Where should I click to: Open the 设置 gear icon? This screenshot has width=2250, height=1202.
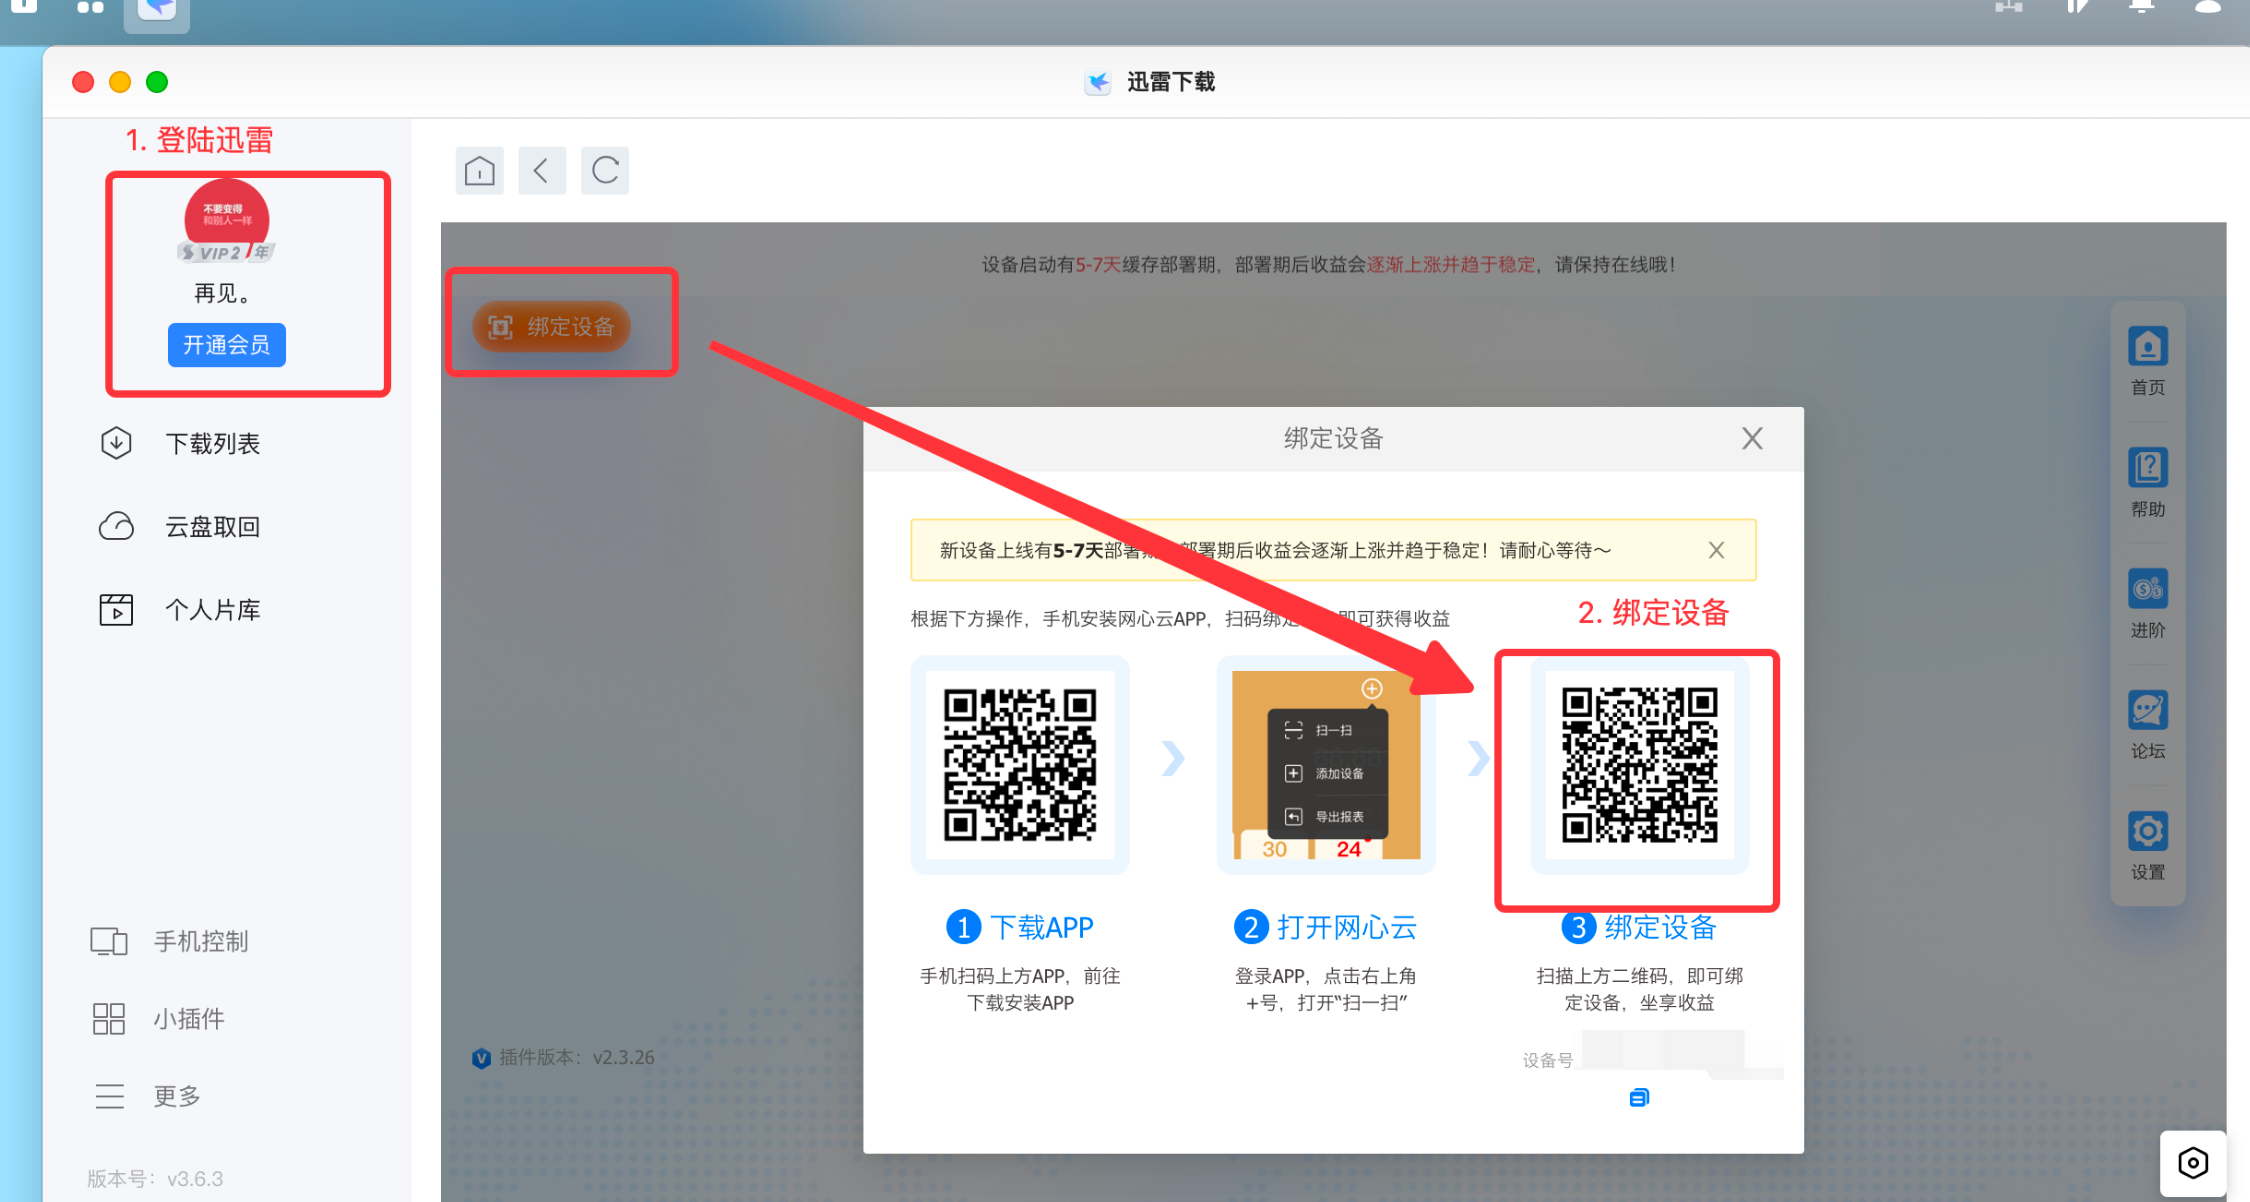click(2147, 832)
